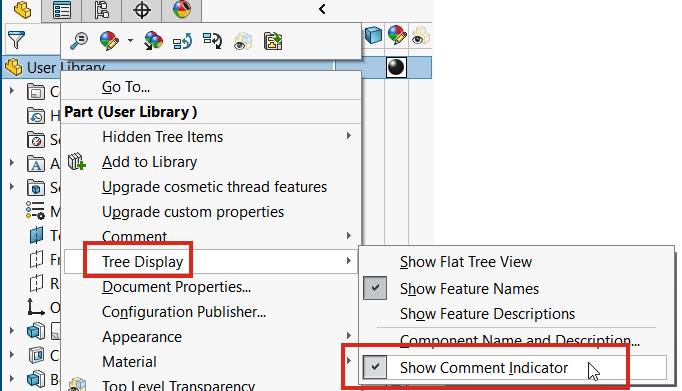Open the DimXpertManager crosshair tab
Screen dimensions: 682x391
pyautogui.click(x=141, y=10)
